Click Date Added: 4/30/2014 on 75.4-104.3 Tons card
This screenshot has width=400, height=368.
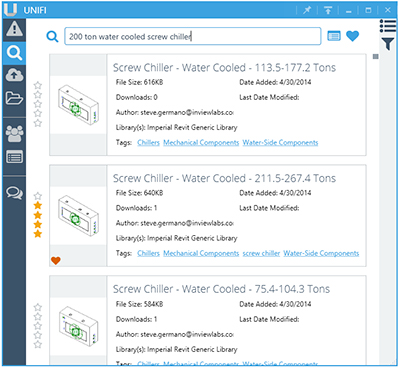tap(275, 304)
